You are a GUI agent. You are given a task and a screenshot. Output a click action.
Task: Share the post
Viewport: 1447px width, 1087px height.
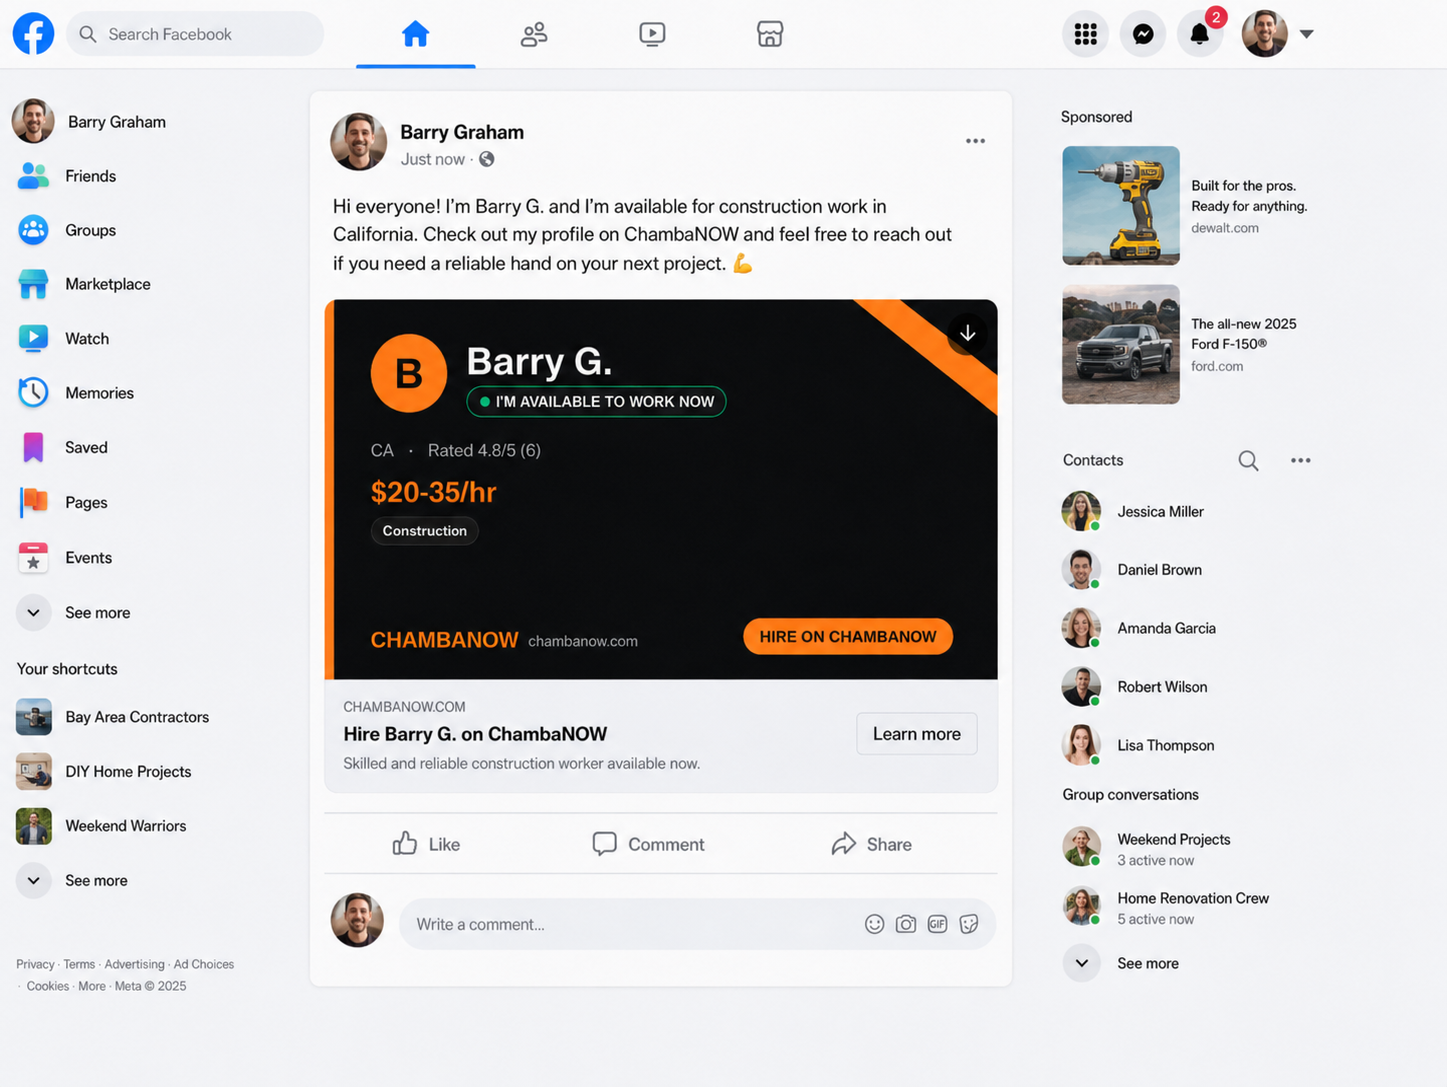[x=871, y=844]
